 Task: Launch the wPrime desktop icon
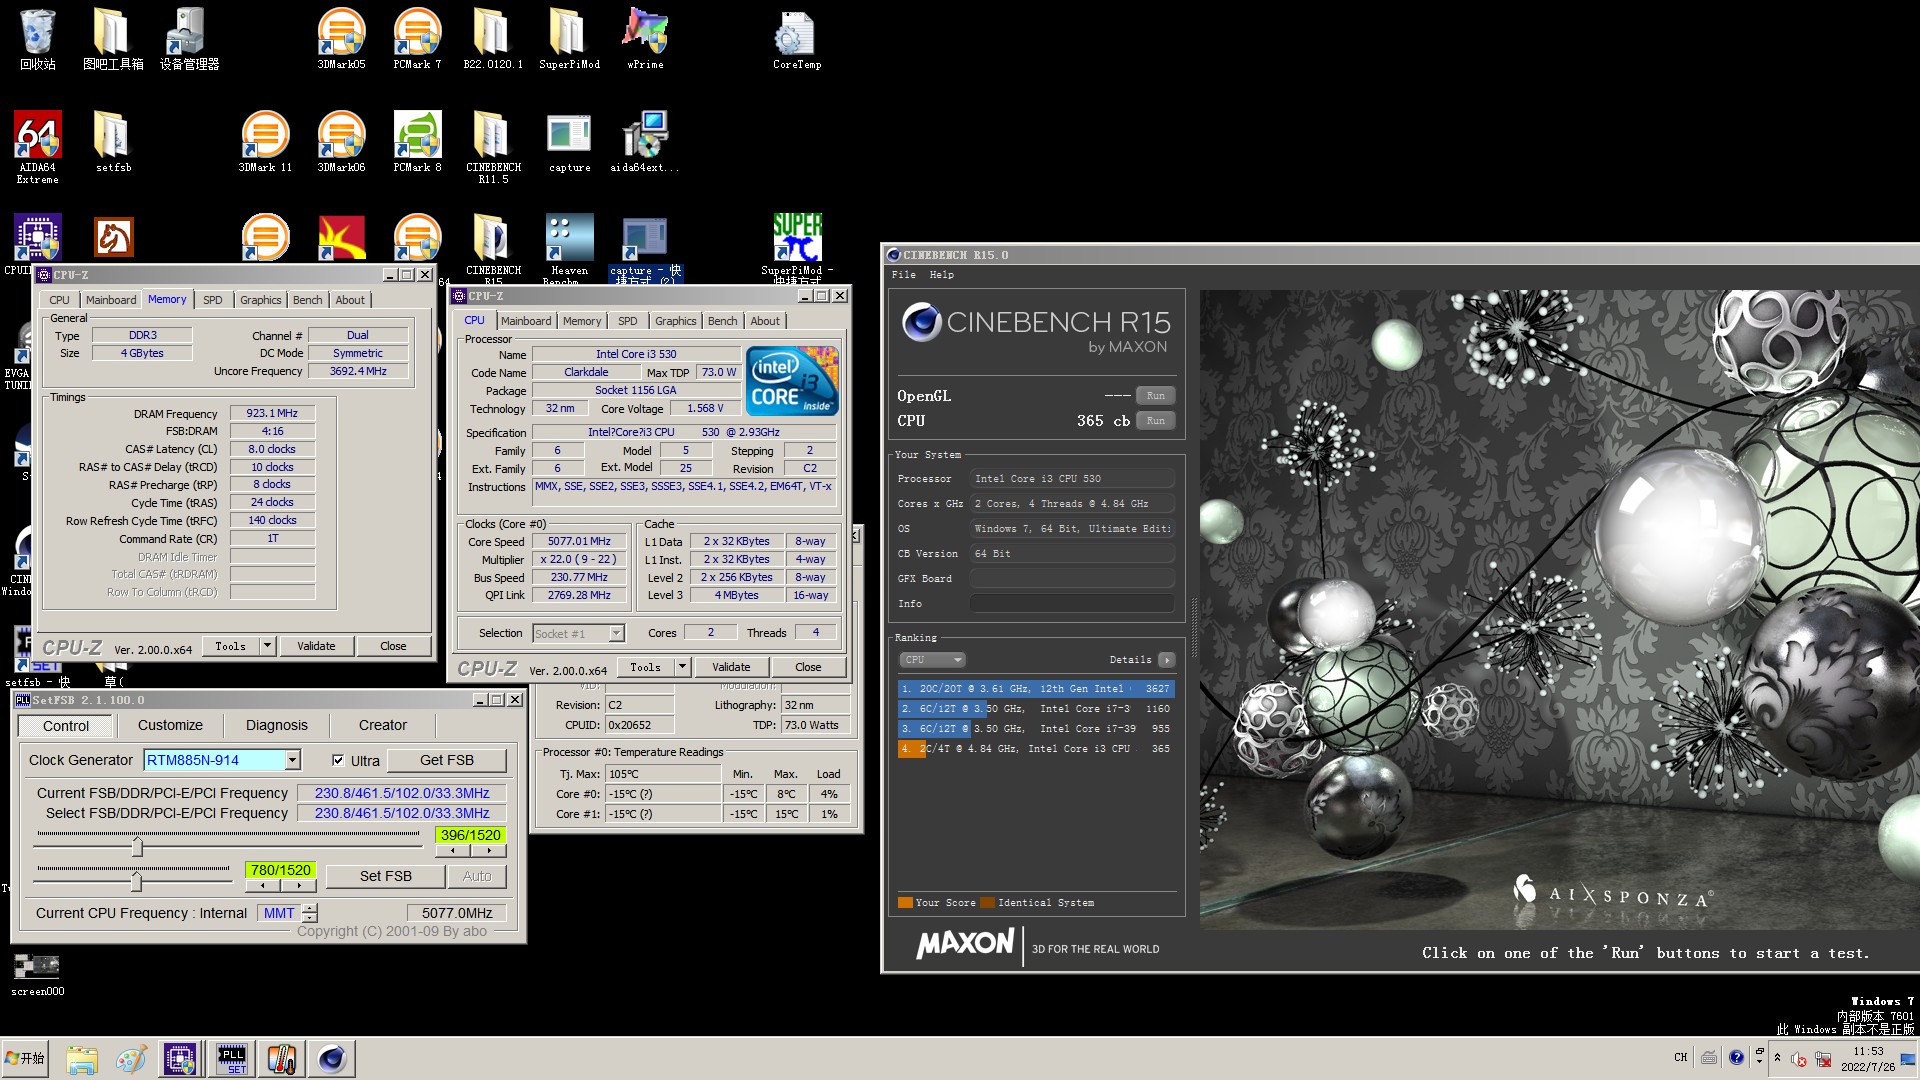[x=645, y=40]
